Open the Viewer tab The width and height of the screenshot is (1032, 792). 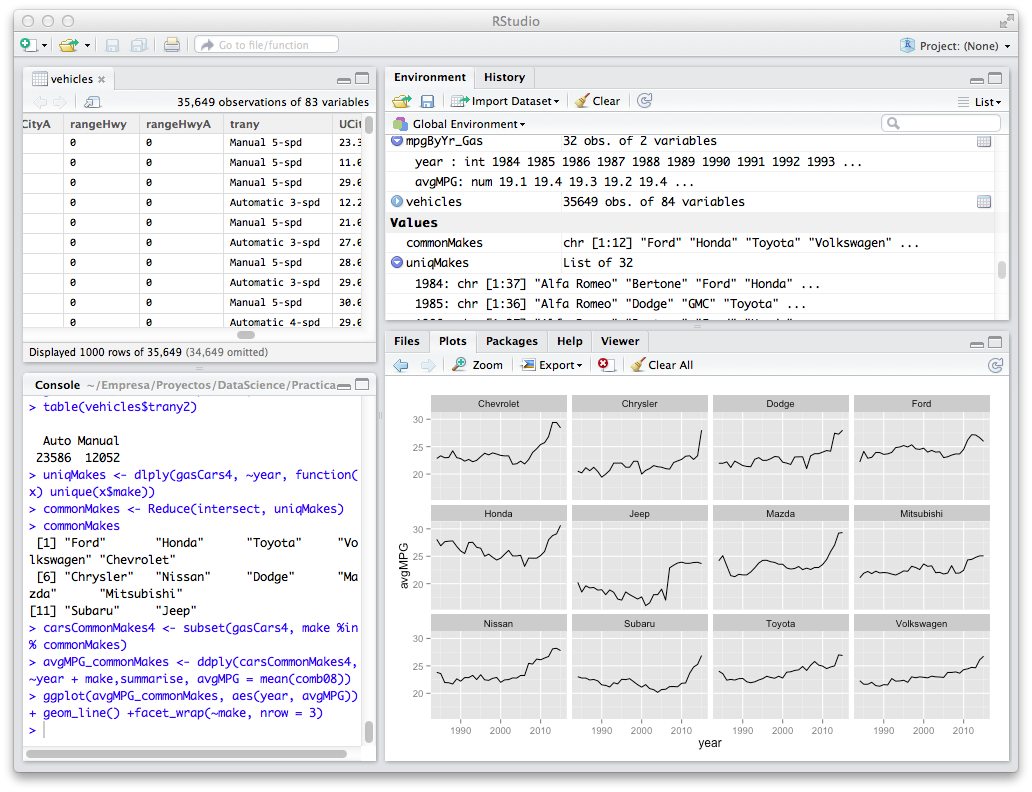click(620, 341)
